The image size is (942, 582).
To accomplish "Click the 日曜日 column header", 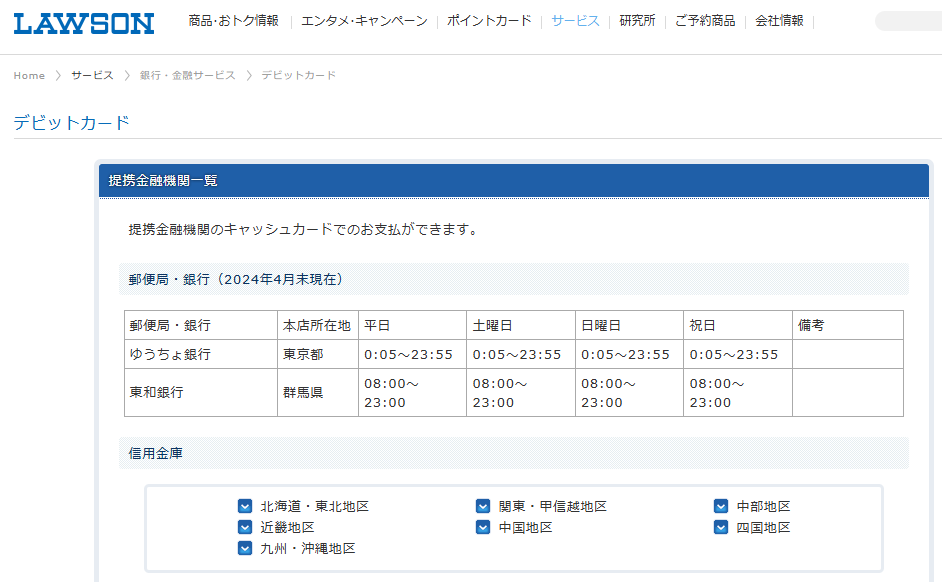I will pos(629,326).
